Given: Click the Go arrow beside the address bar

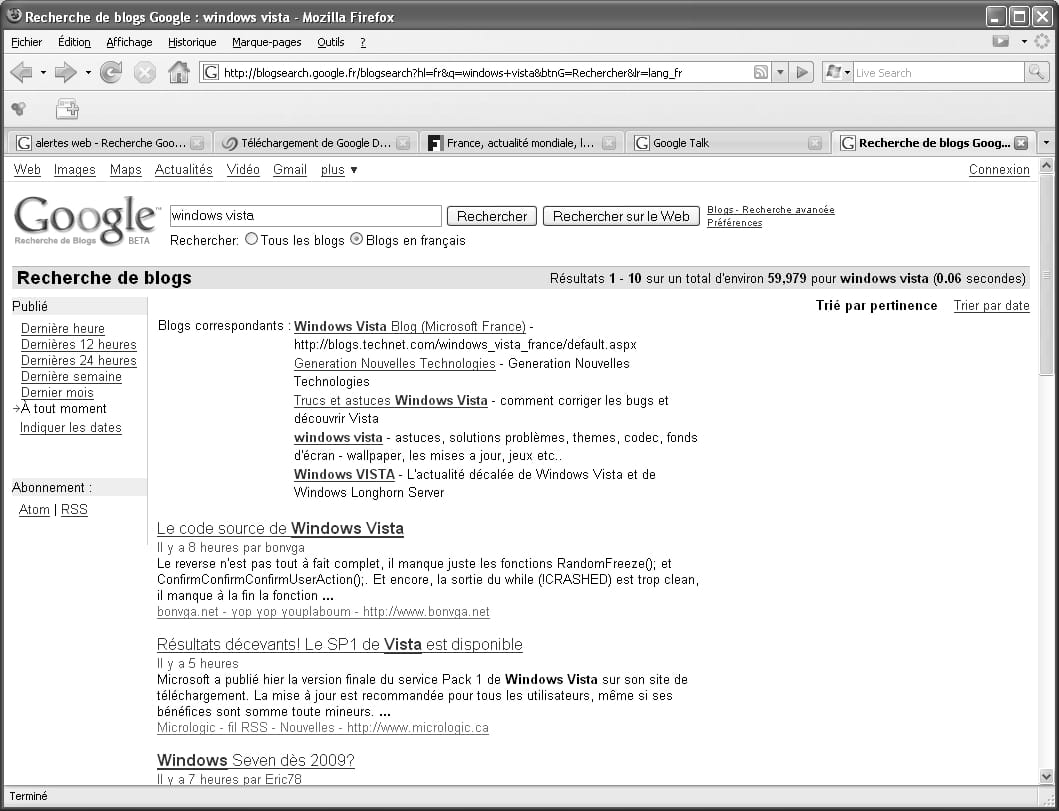Looking at the screenshot, I should [x=802, y=72].
